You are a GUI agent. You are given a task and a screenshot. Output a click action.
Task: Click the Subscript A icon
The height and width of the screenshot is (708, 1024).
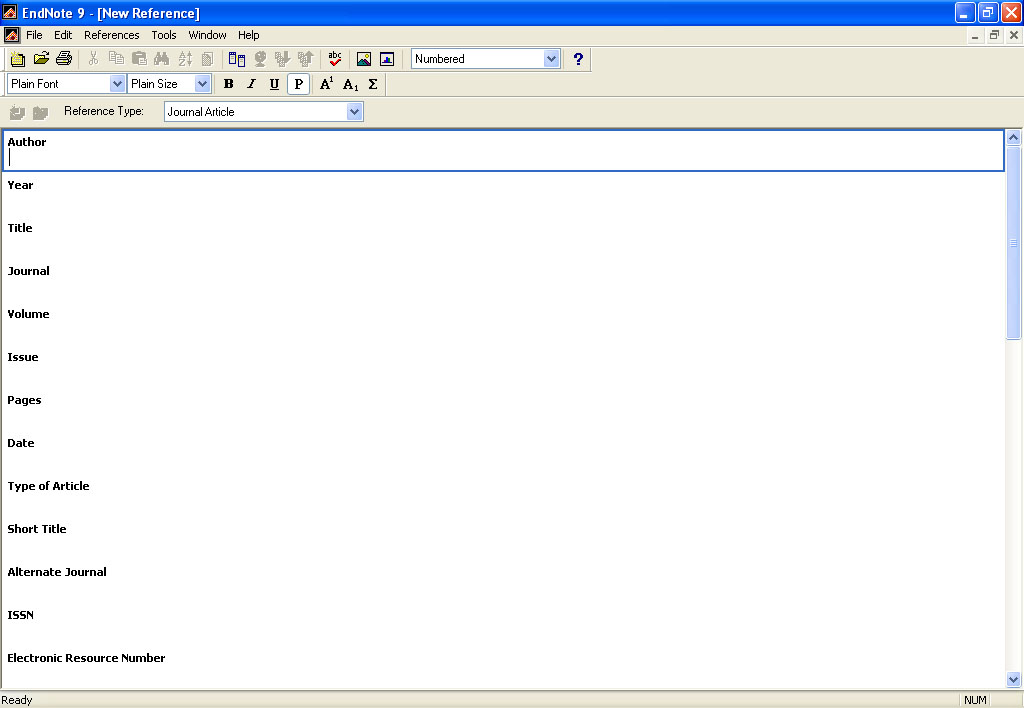[x=350, y=84]
